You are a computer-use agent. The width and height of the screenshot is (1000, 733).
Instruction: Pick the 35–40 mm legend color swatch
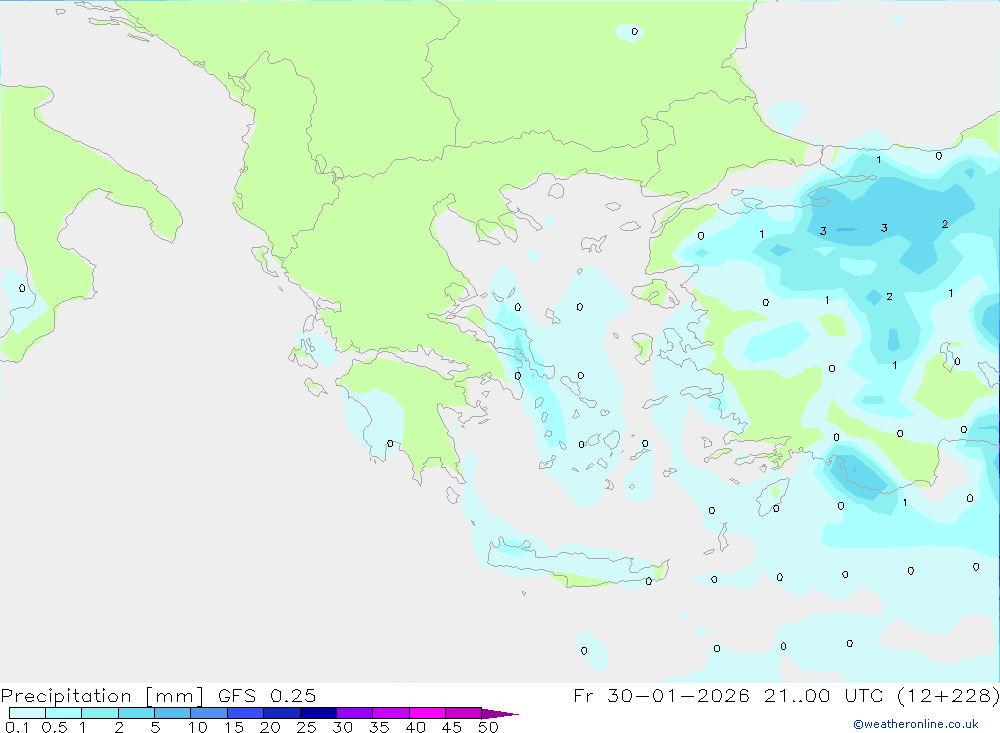390,713
